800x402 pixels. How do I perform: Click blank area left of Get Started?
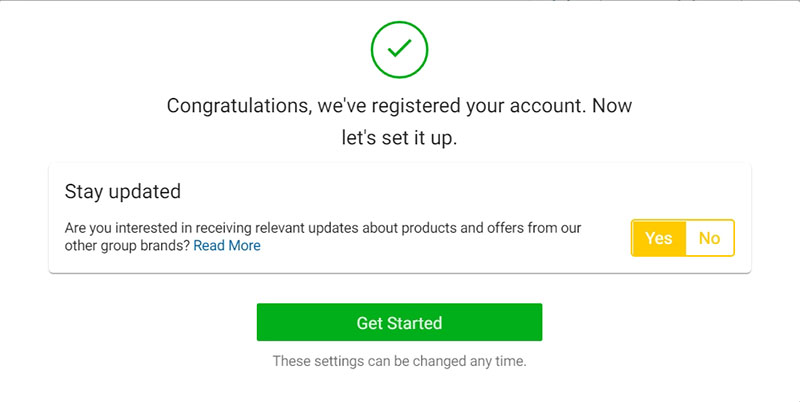pos(153,322)
